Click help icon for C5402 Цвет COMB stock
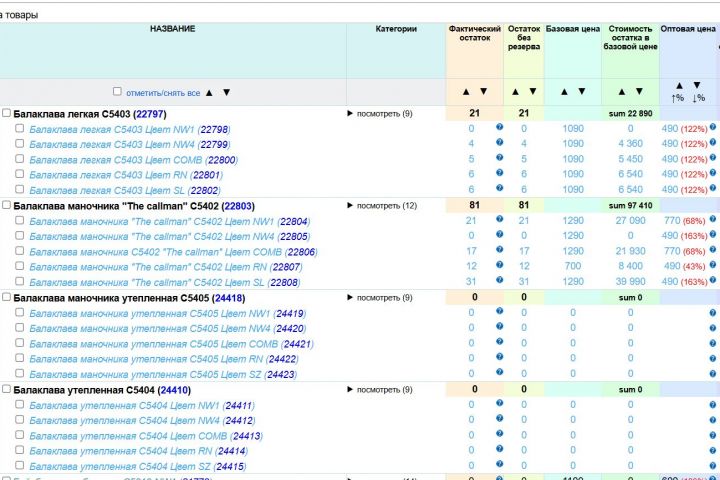This screenshot has height=480, width=720. pyautogui.click(x=499, y=251)
